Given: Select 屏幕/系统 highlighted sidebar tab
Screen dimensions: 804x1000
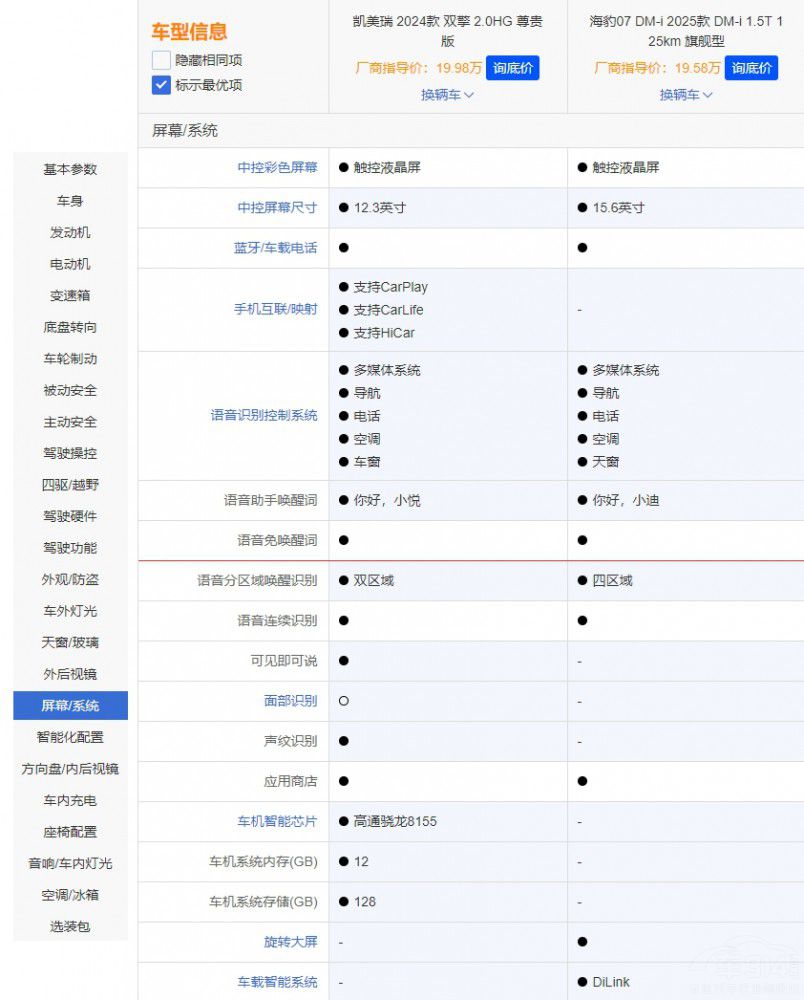Looking at the screenshot, I should 70,706.
